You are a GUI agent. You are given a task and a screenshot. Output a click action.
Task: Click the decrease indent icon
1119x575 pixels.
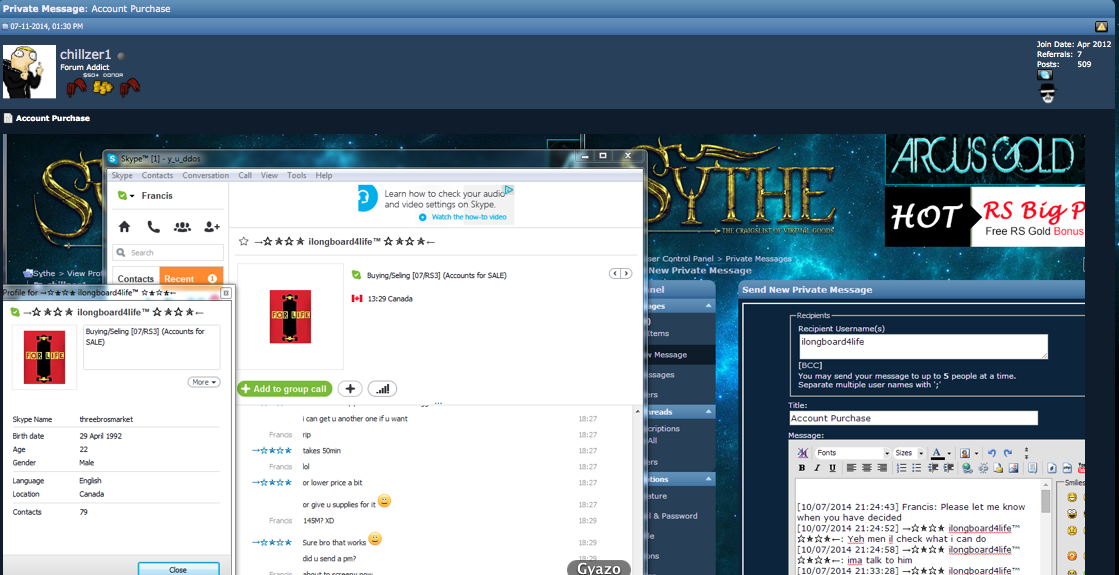click(x=932, y=468)
